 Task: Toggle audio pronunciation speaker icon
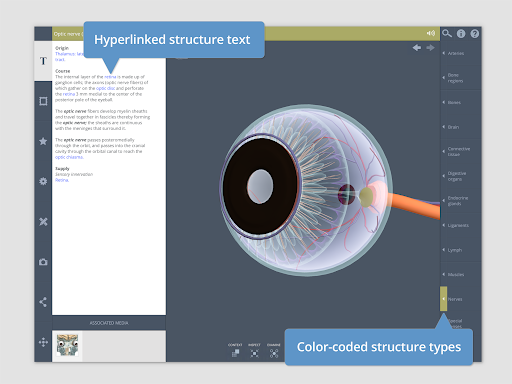[431, 33]
